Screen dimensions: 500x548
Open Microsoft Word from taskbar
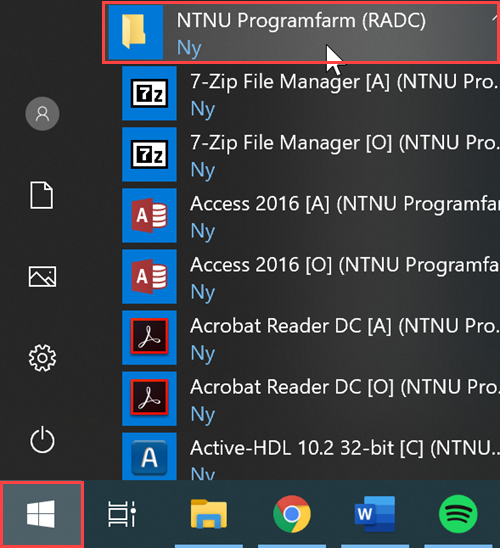(x=375, y=514)
